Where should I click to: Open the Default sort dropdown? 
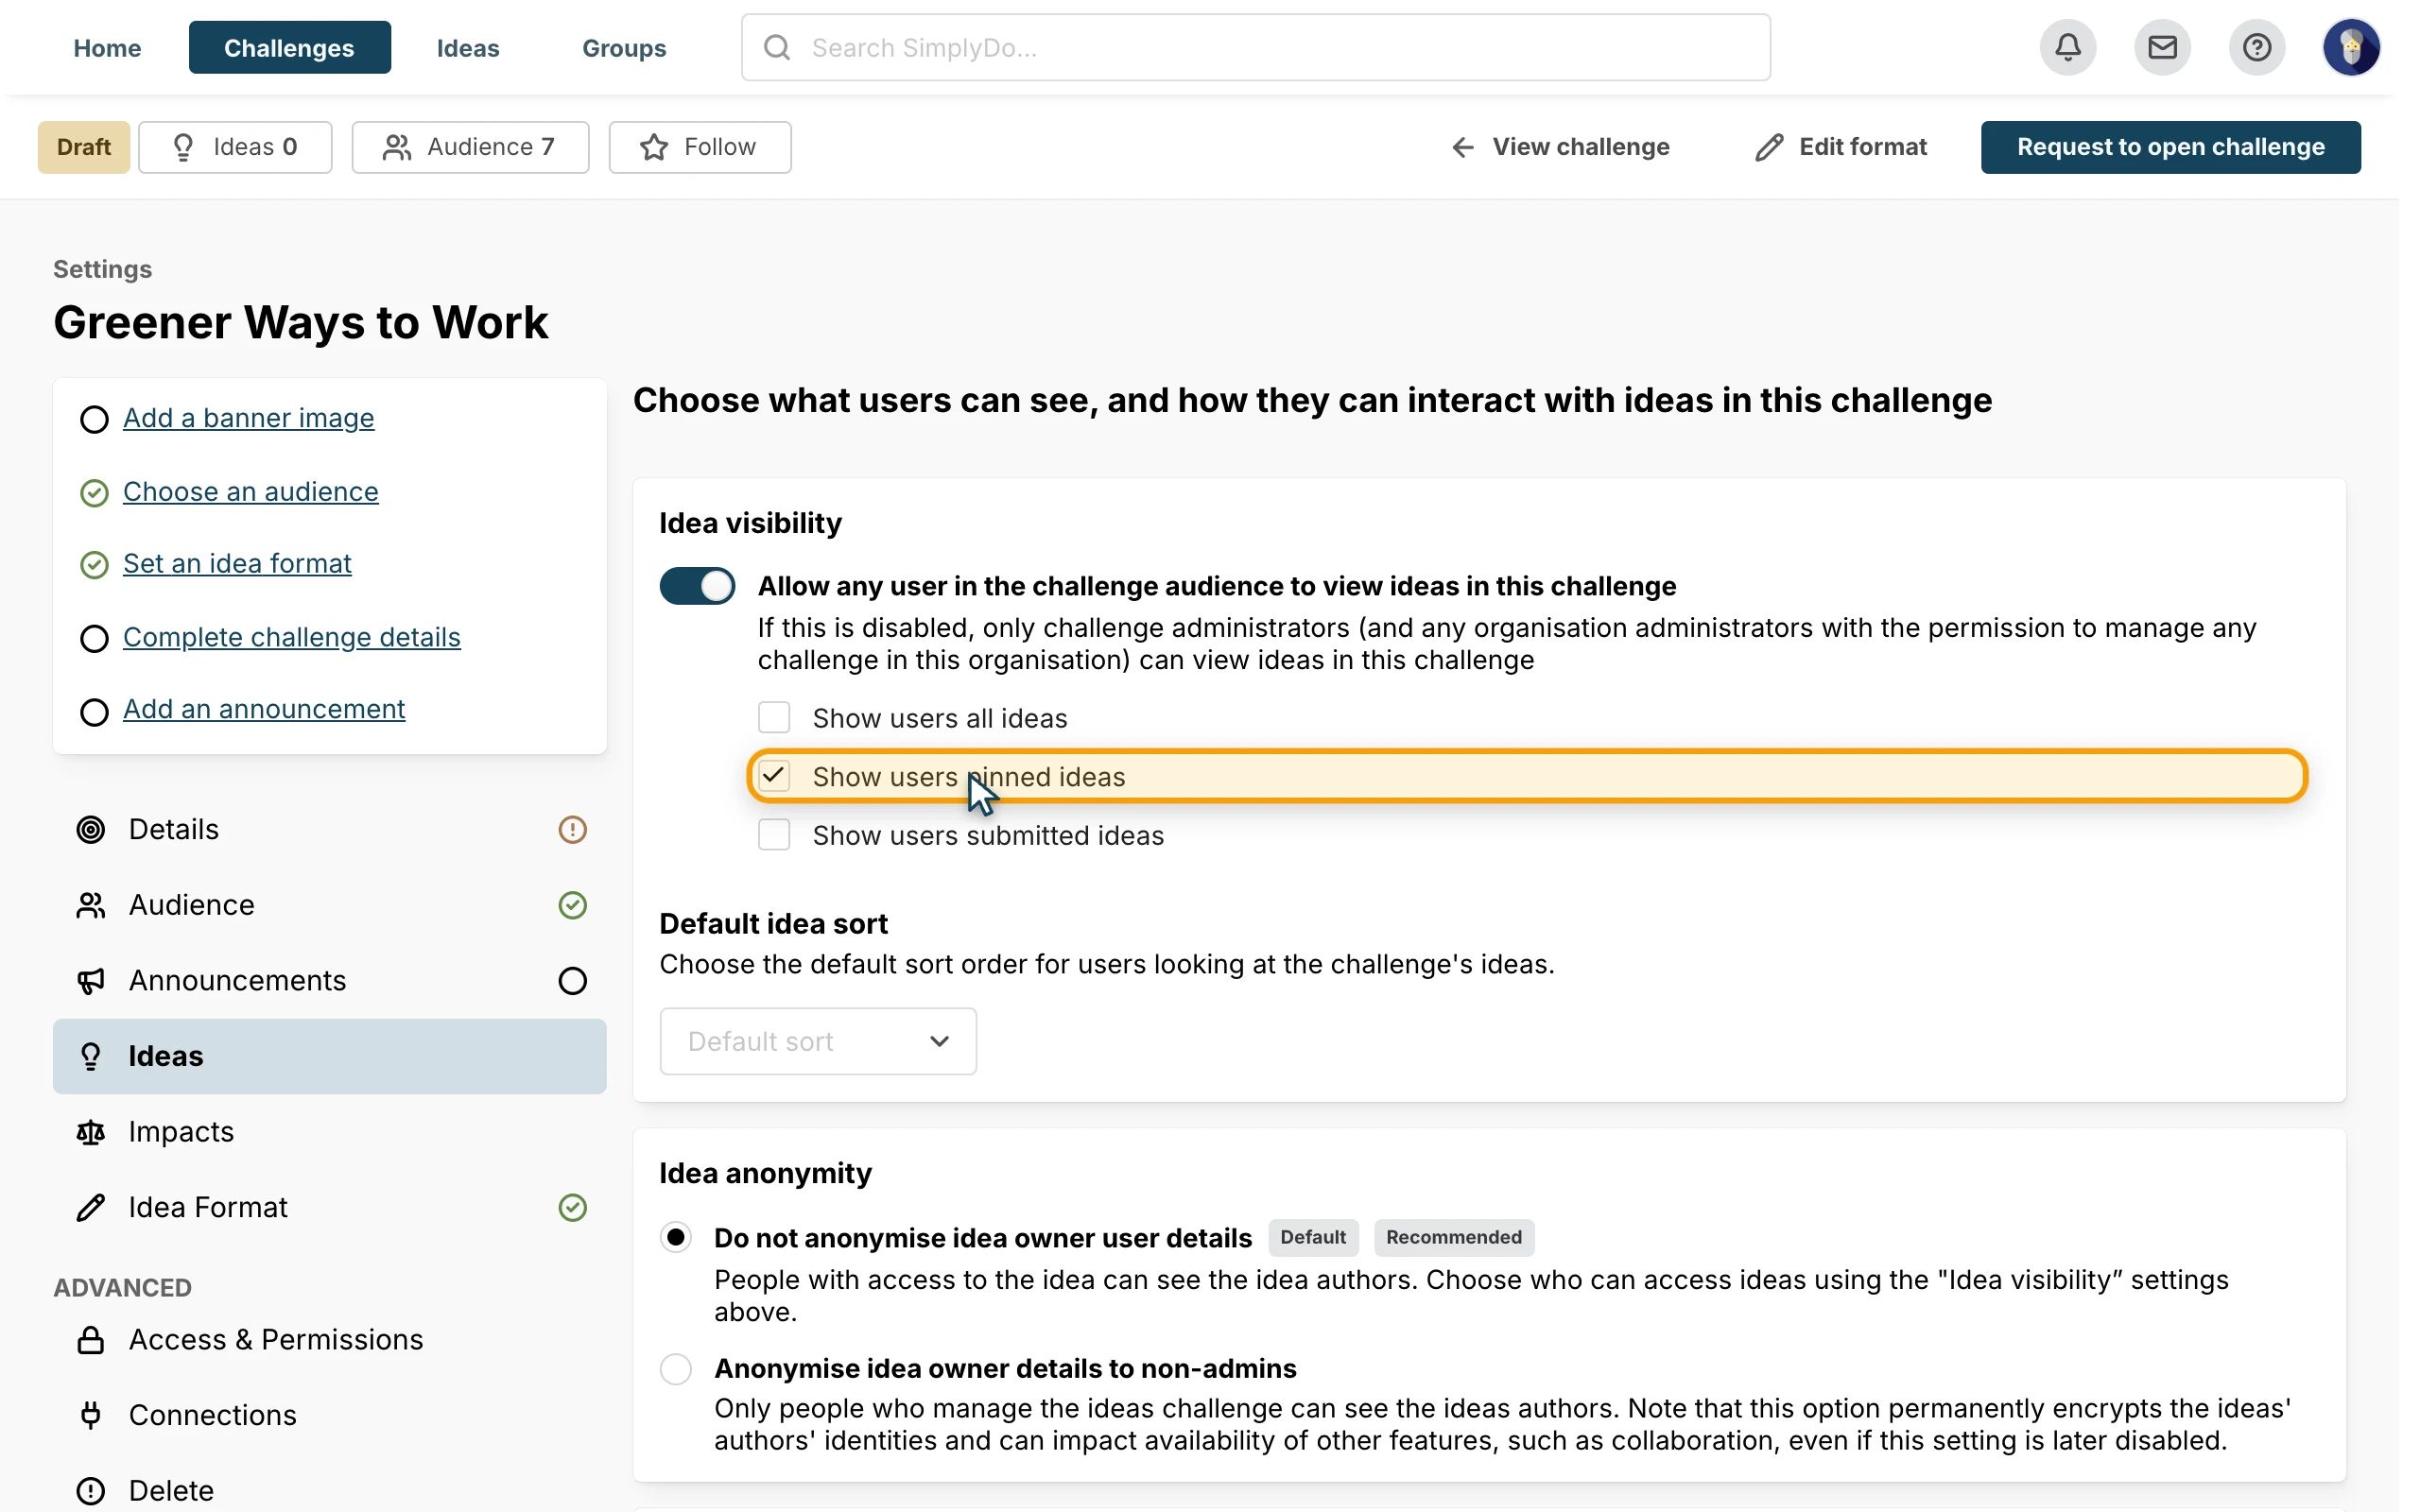(818, 1041)
